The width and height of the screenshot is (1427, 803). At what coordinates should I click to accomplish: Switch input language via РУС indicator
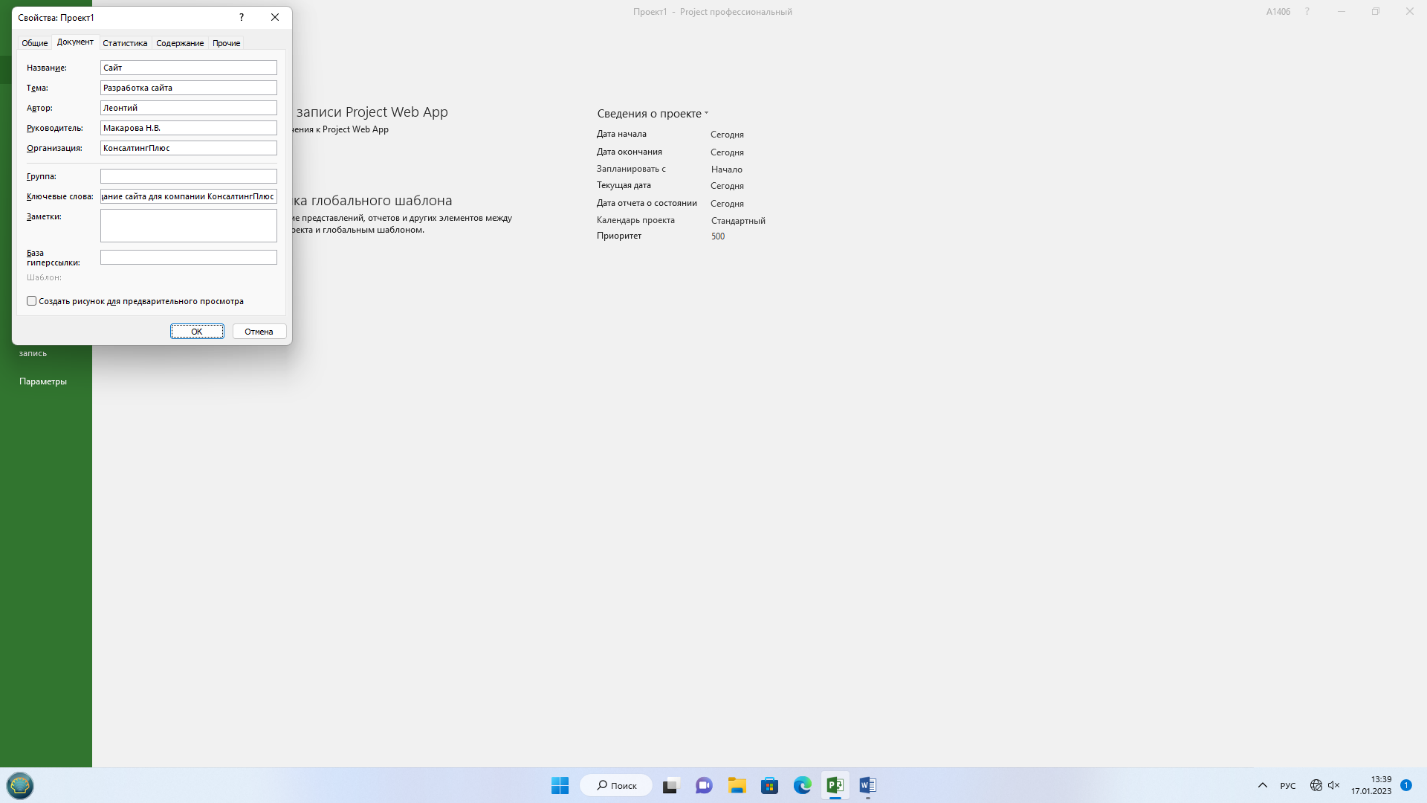(1288, 786)
